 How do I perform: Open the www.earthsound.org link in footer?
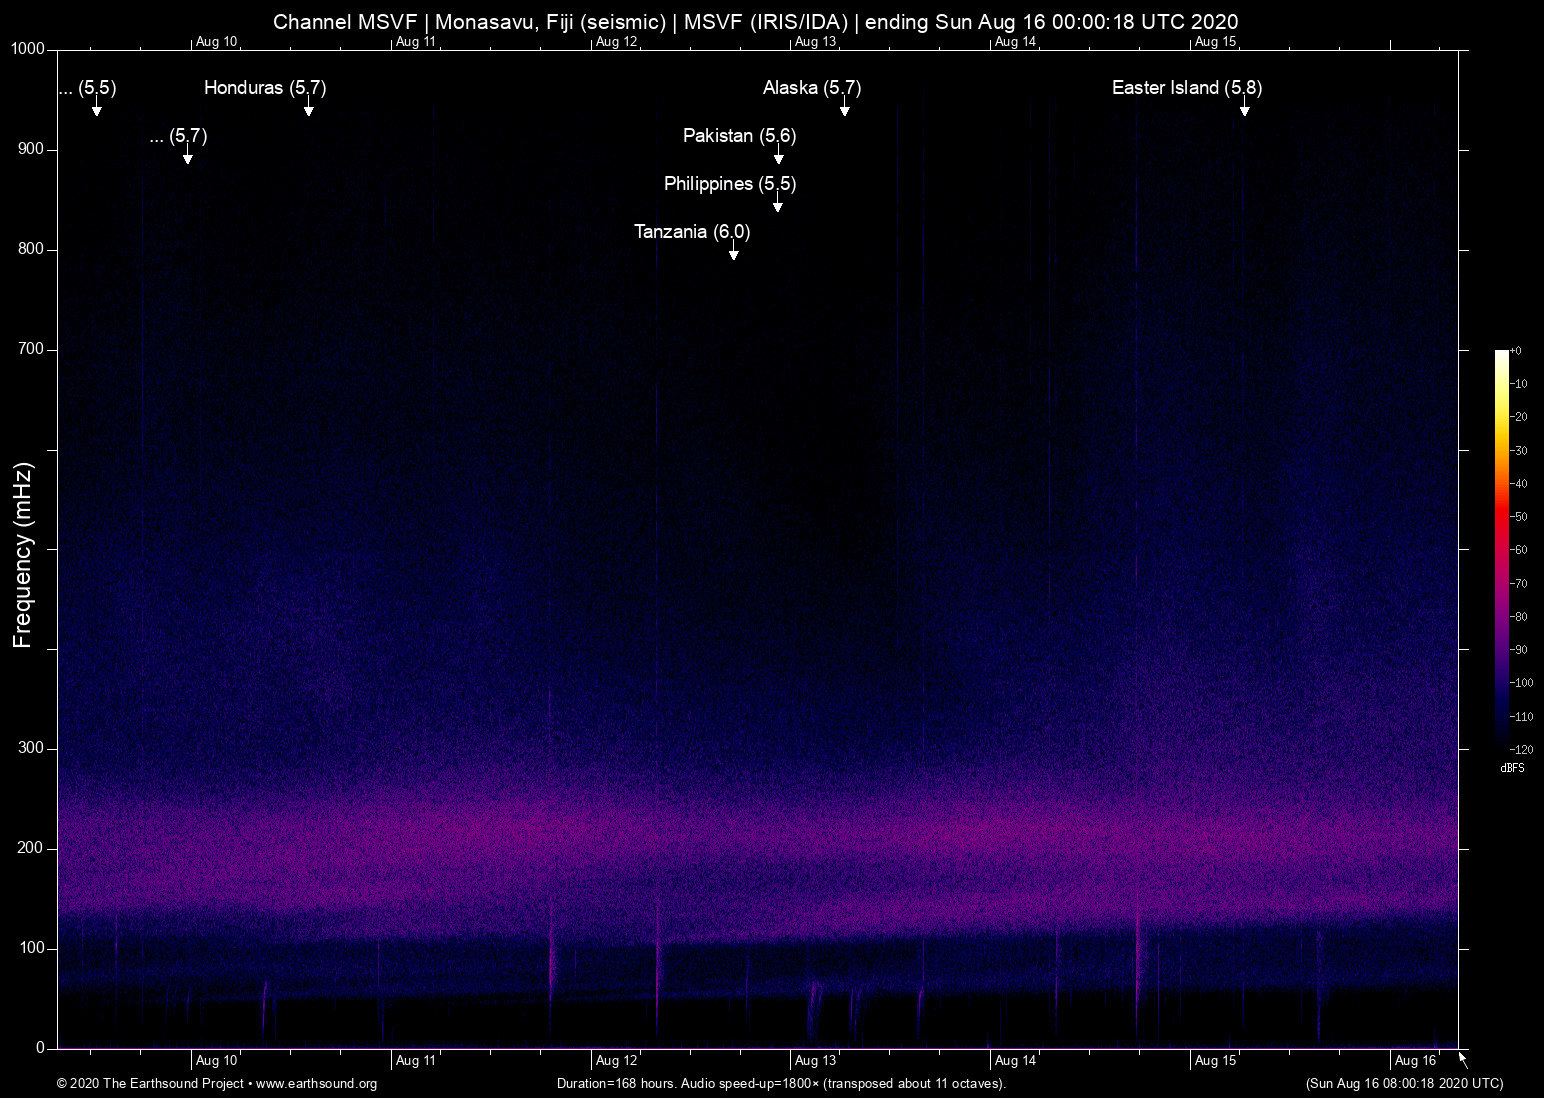pyautogui.click(x=316, y=1084)
